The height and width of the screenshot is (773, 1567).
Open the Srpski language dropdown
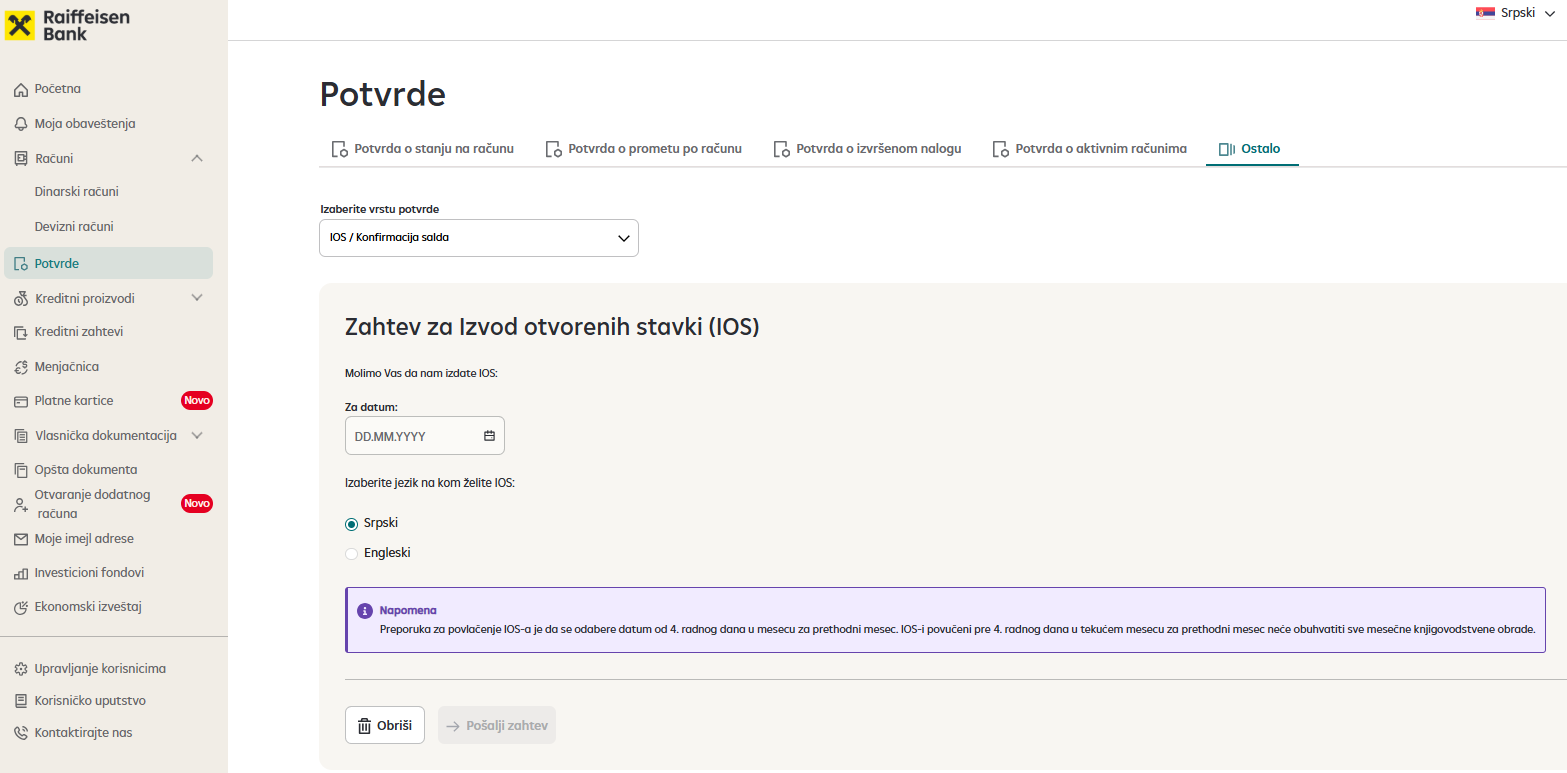click(x=1516, y=13)
